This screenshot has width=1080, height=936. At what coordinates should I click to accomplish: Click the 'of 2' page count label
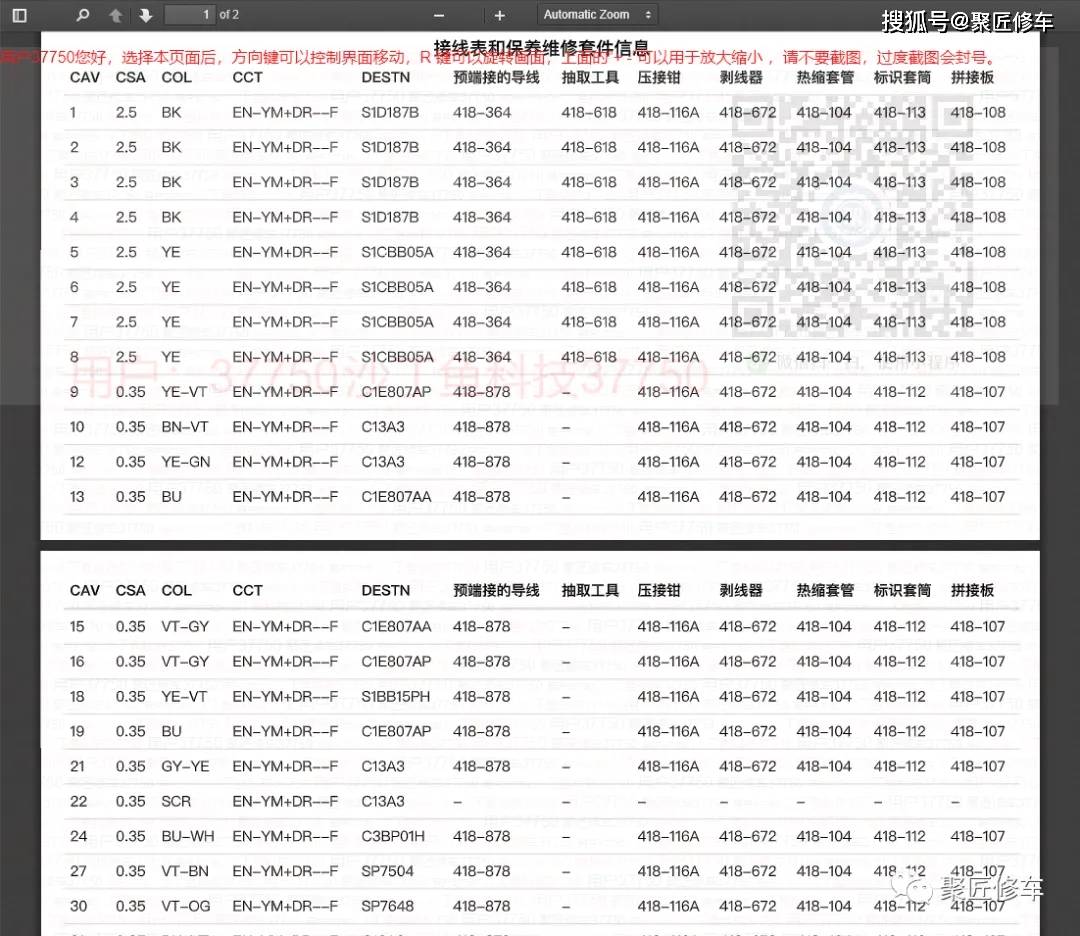point(229,14)
